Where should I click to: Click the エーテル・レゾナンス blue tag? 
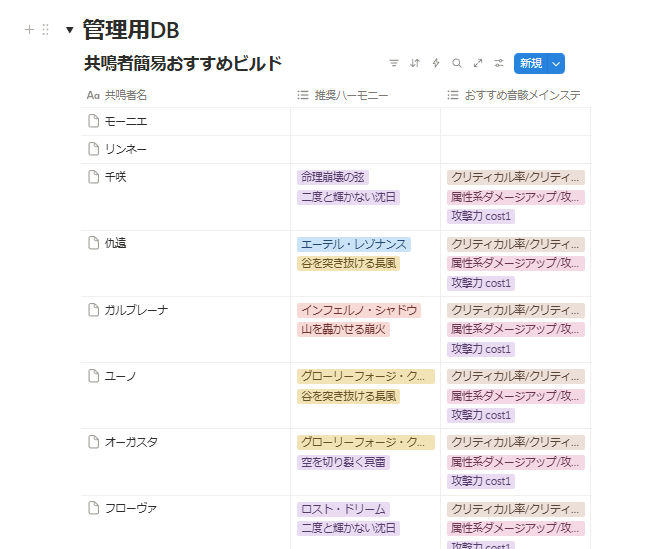(353, 244)
